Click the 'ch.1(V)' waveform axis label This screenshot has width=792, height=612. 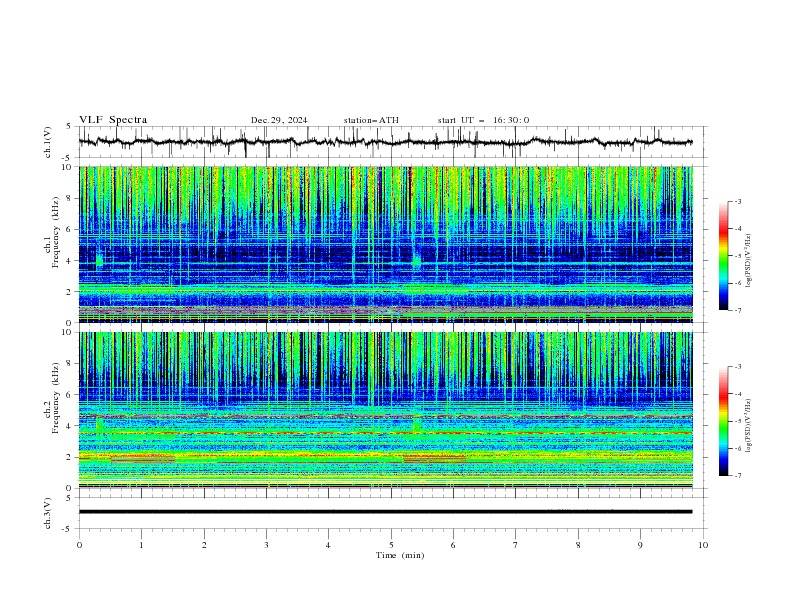(48, 142)
